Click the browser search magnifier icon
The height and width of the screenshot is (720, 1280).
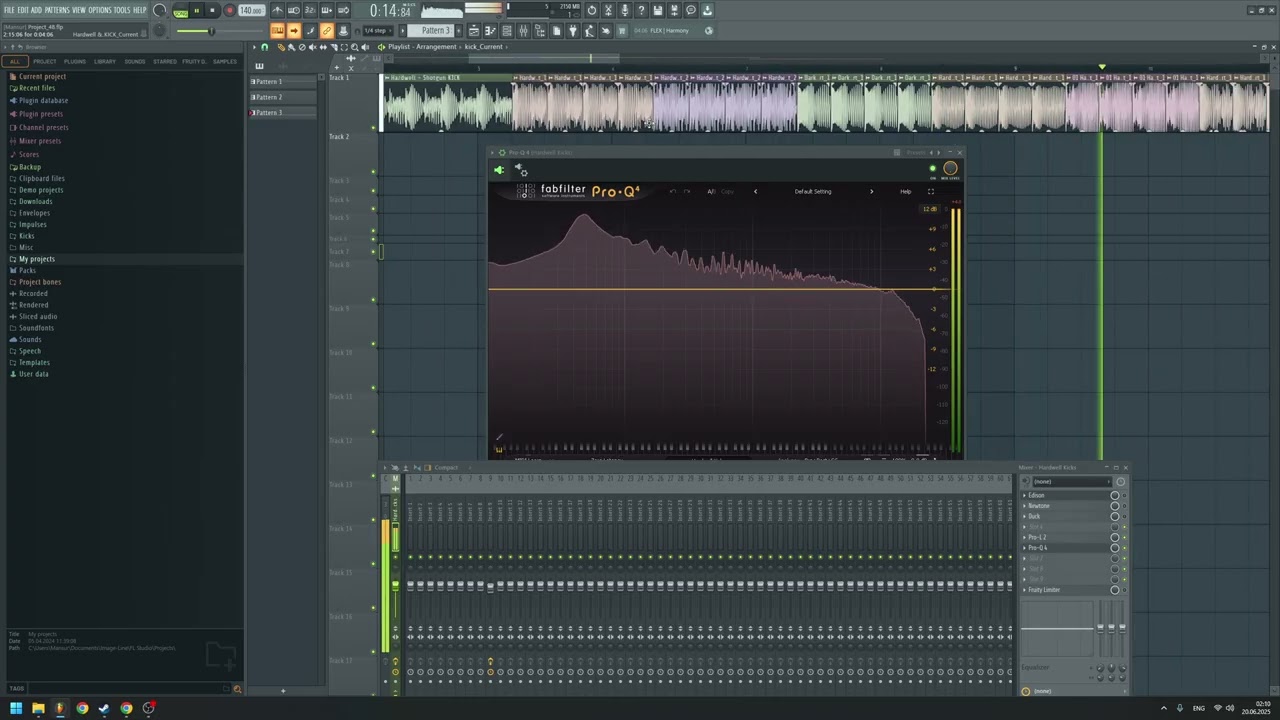click(237, 688)
